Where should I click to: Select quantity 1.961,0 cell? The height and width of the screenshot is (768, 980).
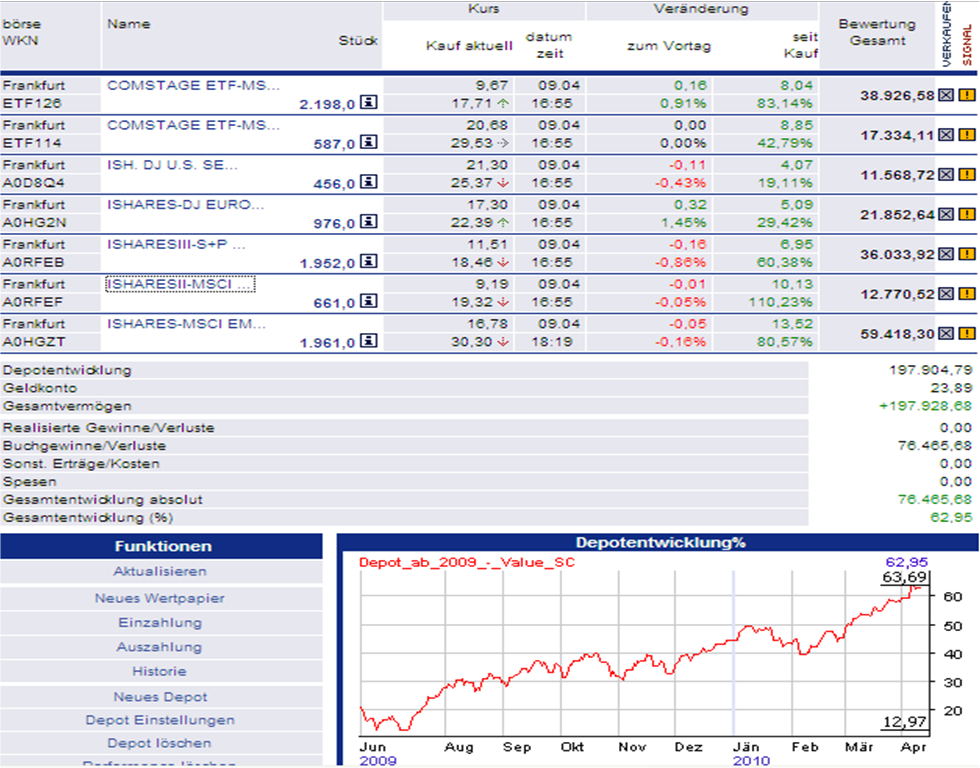327,342
